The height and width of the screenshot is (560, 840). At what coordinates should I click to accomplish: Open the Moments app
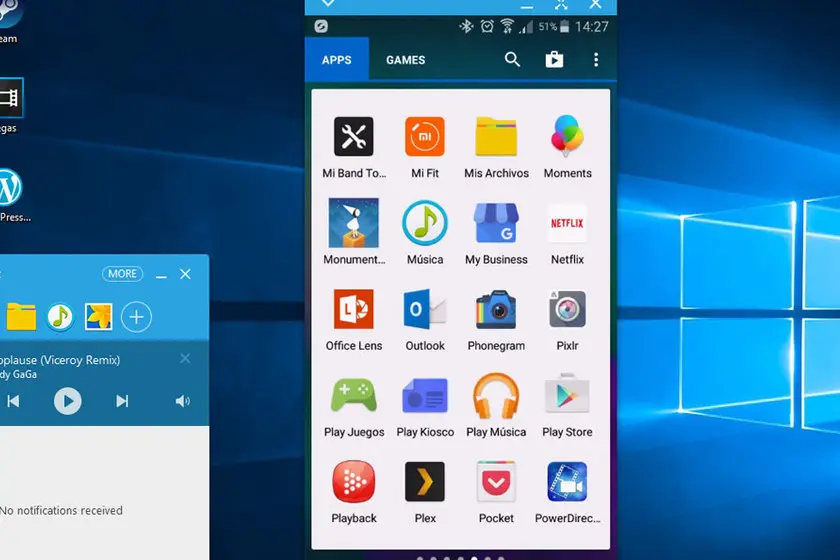click(x=567, y=136)
